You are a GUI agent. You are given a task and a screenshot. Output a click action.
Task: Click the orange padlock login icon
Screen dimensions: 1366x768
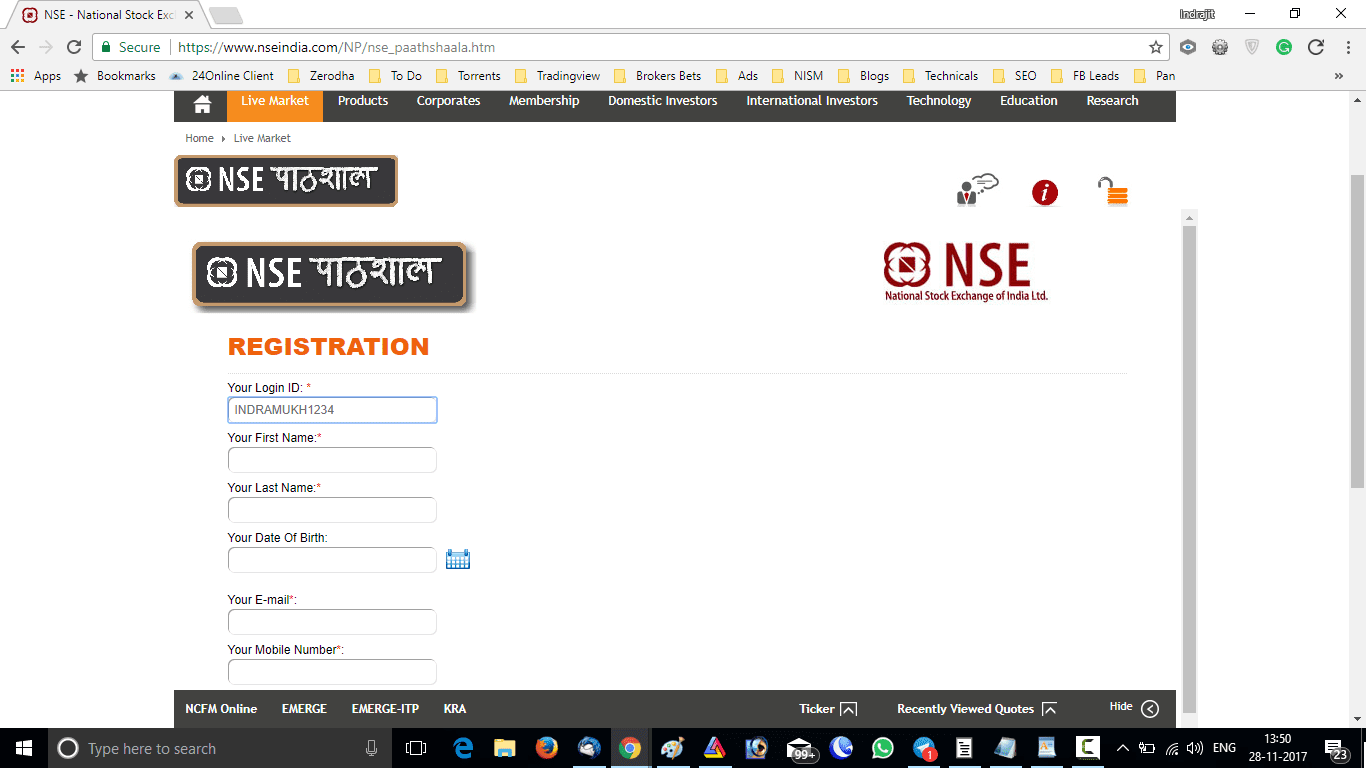[x=1113, y=191]
